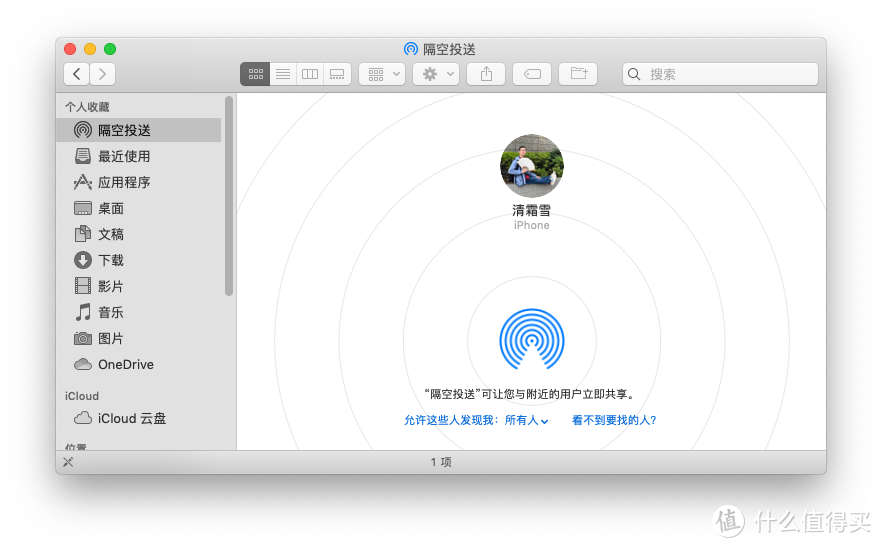882x548 pixels.
Task: Open OneDrive in the sidebar
Action: (x=139, y=364)
